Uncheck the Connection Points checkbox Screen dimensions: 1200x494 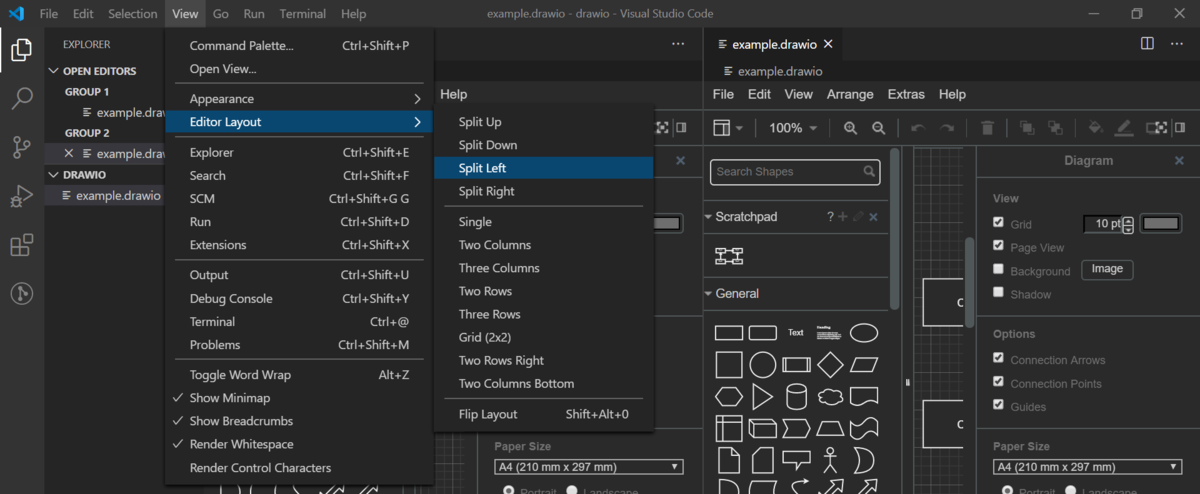coord(998,381)
